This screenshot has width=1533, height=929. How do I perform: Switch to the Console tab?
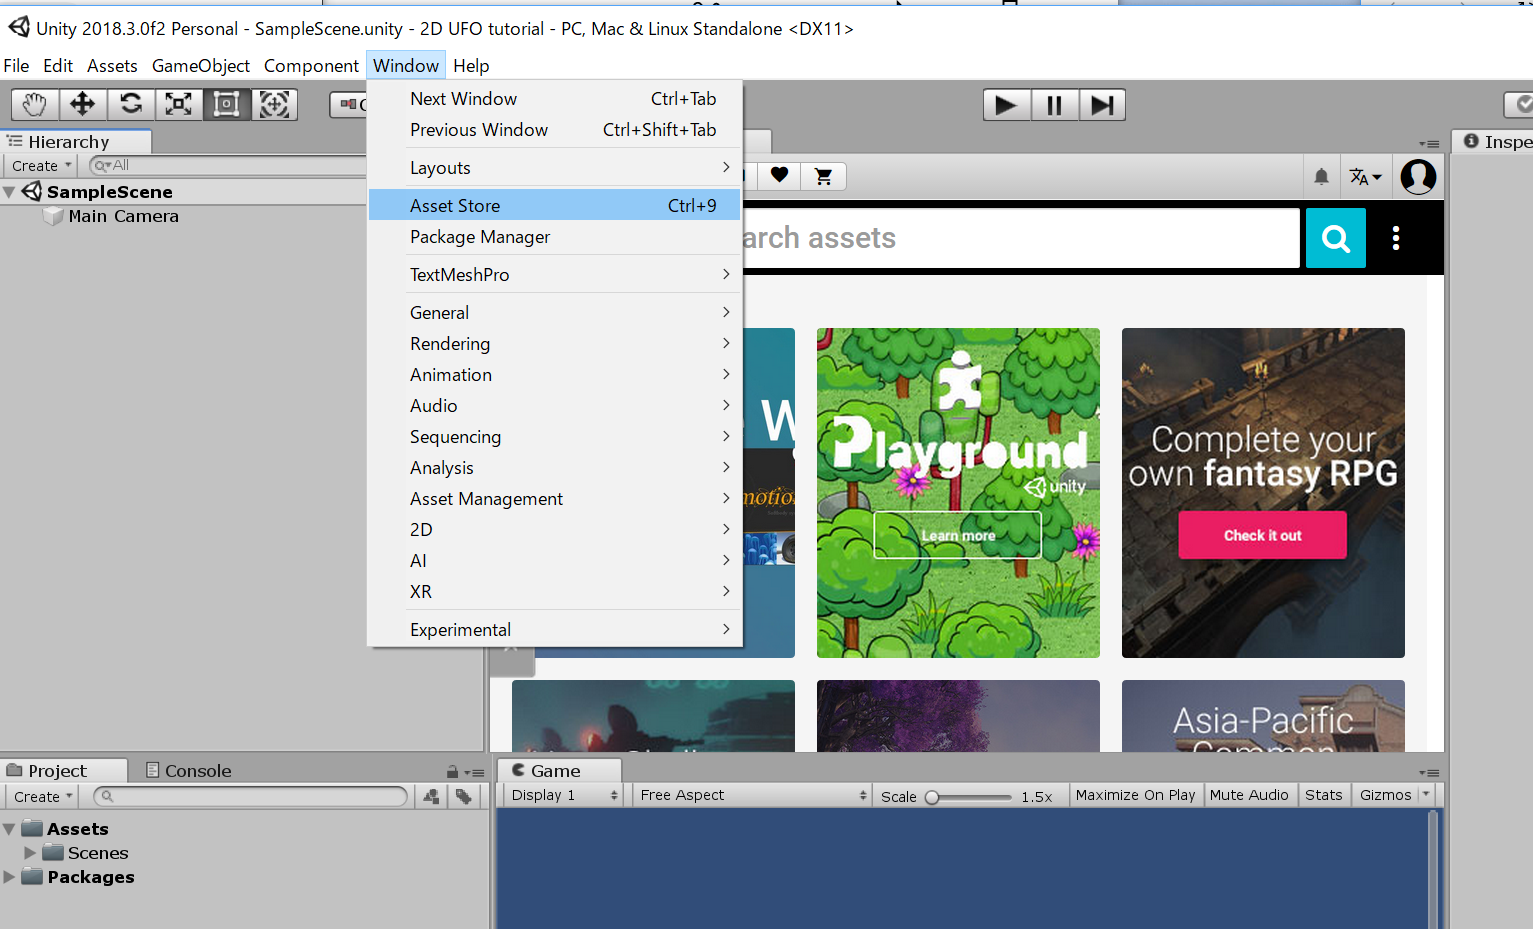click(189, 771)
